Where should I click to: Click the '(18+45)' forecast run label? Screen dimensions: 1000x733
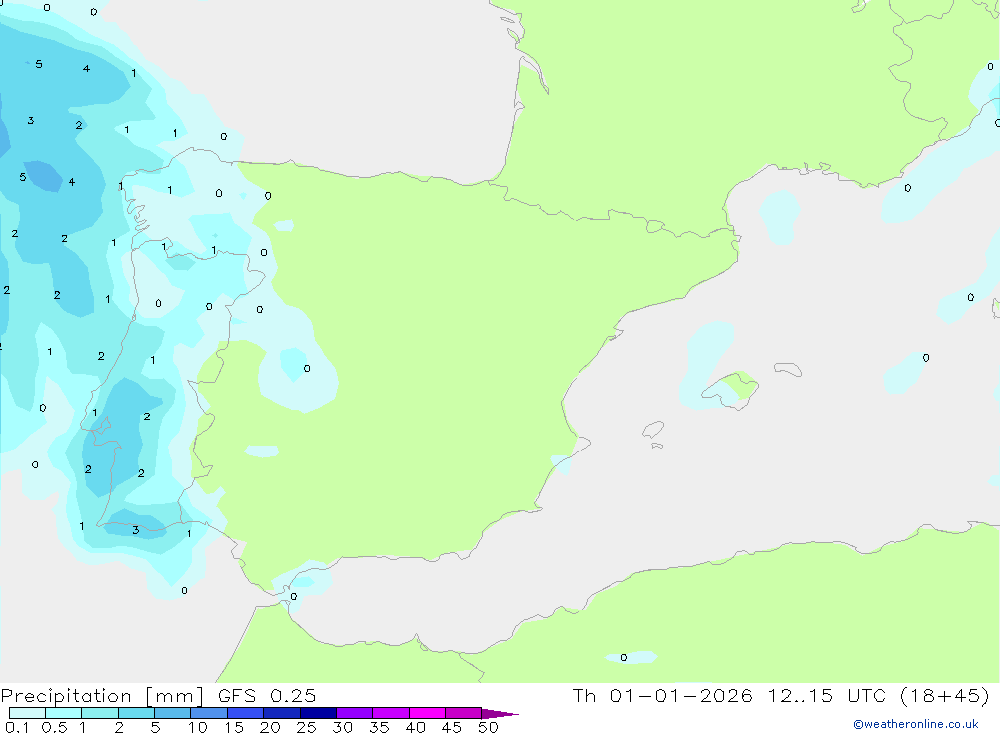[x=945, y=696]
